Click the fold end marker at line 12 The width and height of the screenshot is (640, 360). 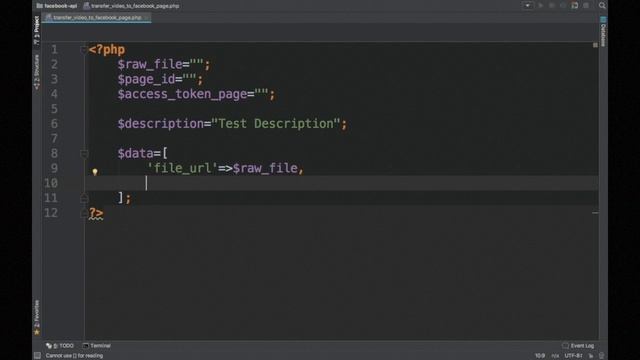[x=84, y=213]
